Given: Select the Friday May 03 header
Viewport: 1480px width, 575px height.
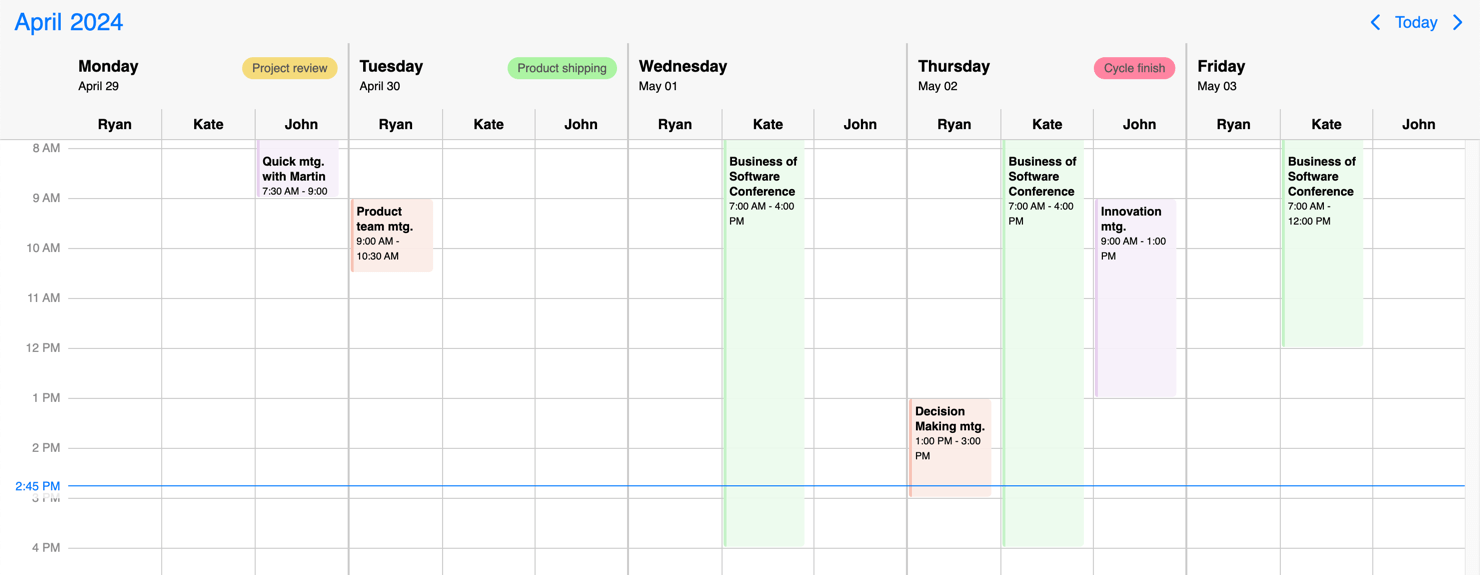Looking at the screenshot, I should tap(1221, 75).
